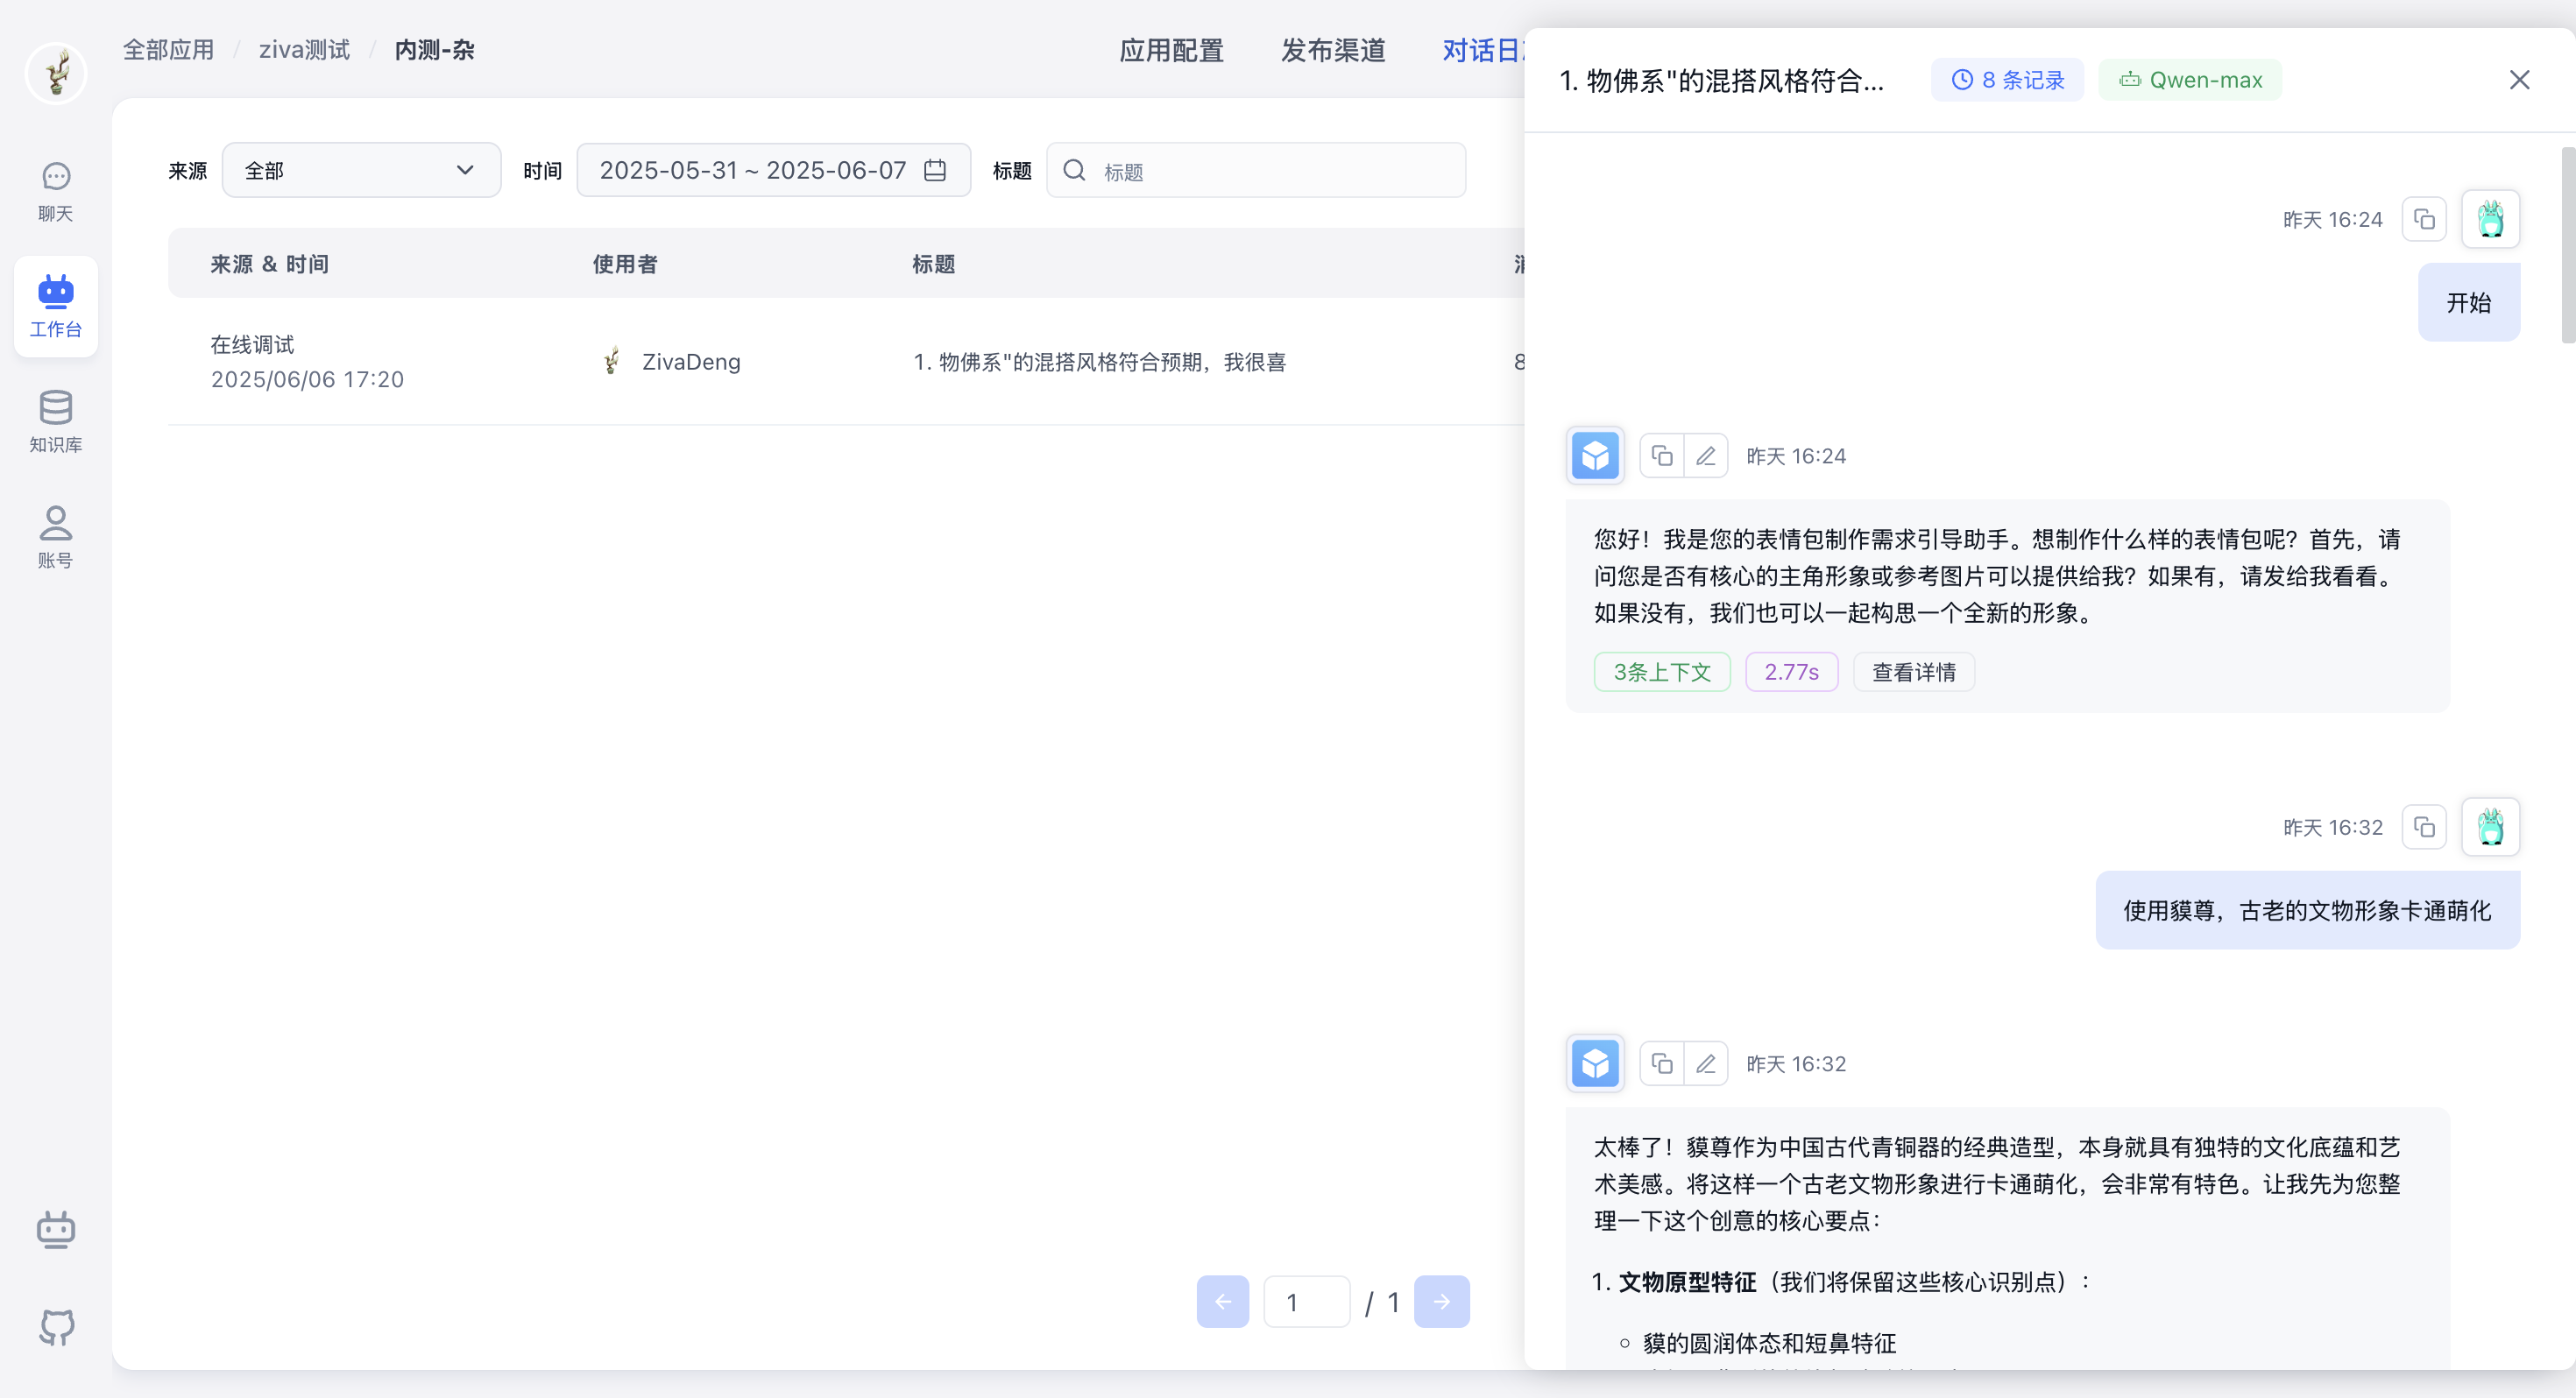Click the Qwen-max model badge
Image resolution: width=2576 pixels, height=1398 pixels.
[2190, 80]
